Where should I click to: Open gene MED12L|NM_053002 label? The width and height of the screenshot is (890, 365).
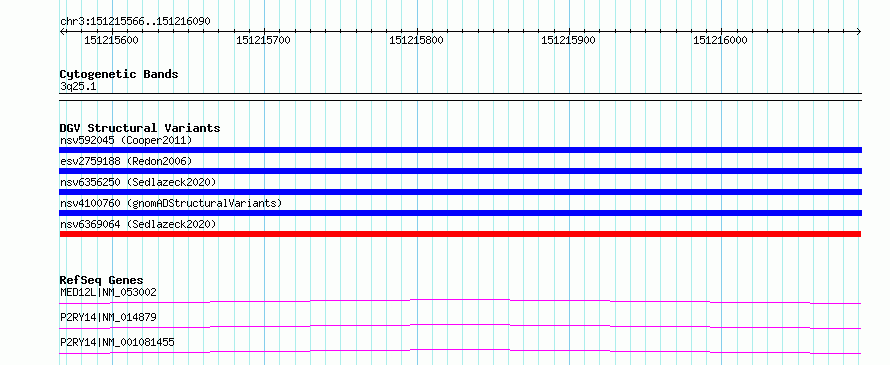click(x=108, y=292)
